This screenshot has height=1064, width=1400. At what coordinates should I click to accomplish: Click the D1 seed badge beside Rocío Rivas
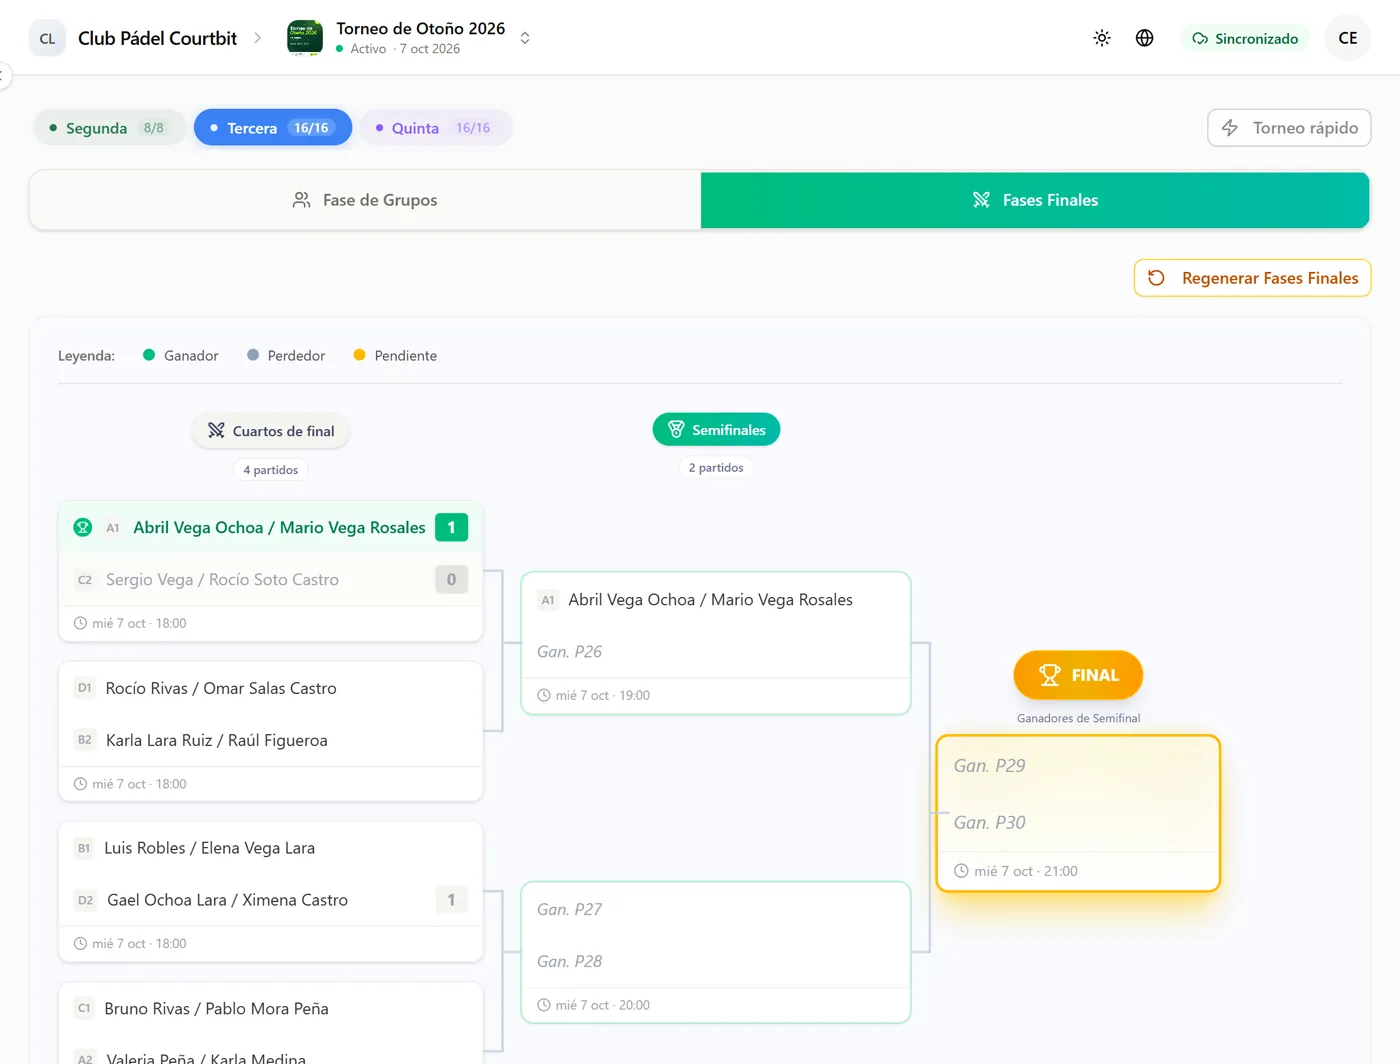tap(85, 688)
